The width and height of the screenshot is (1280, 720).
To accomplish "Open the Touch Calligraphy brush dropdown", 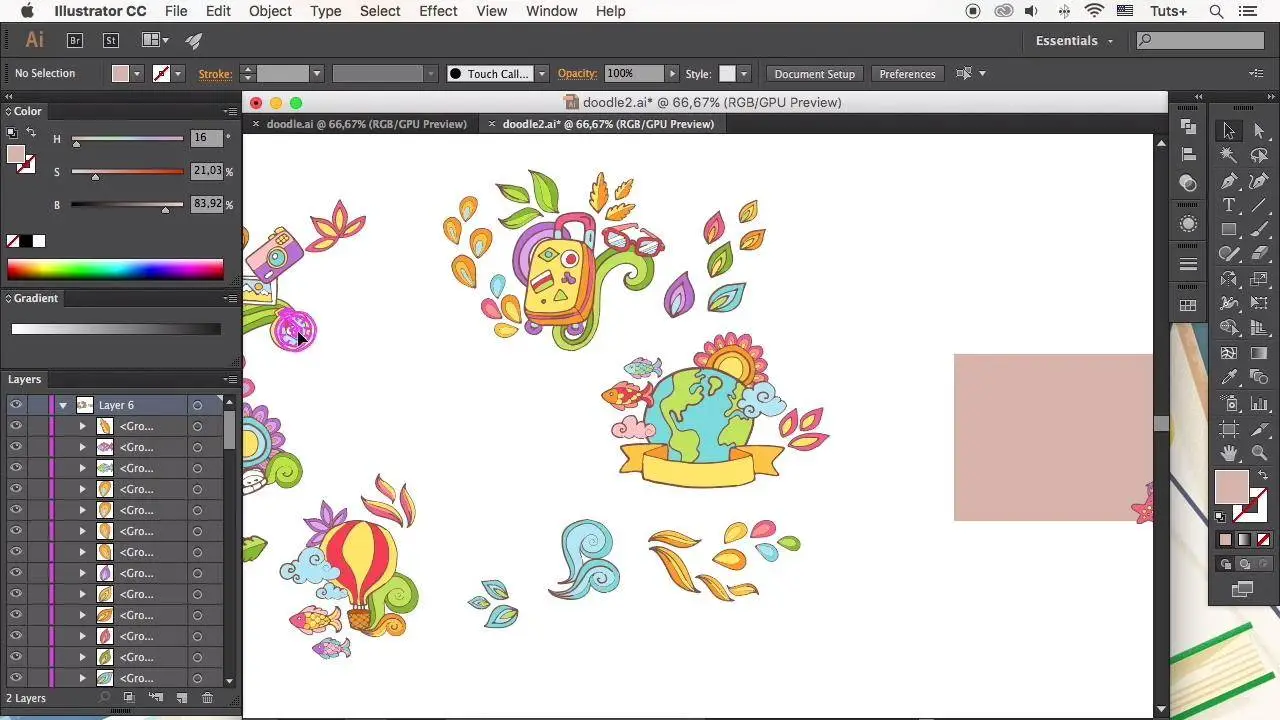I will [x=542, y=74].
